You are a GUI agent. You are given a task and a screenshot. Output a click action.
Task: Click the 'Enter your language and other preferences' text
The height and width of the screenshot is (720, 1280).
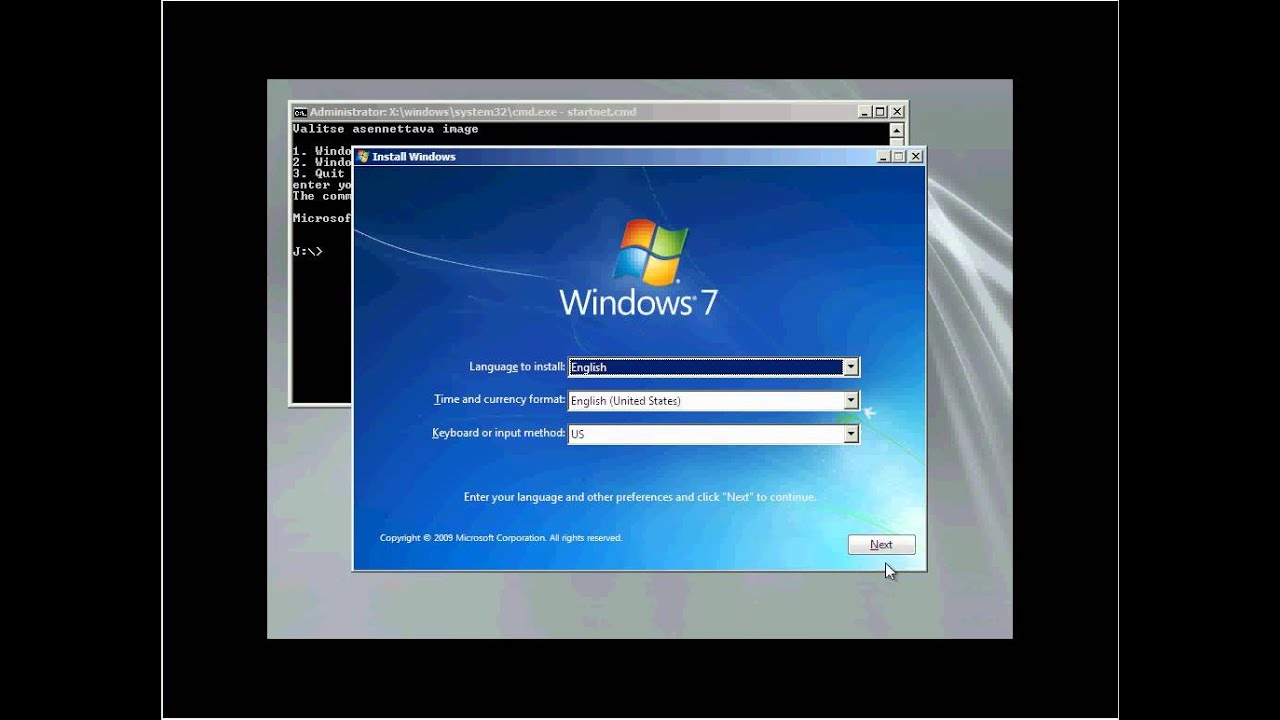coord(640,497)
